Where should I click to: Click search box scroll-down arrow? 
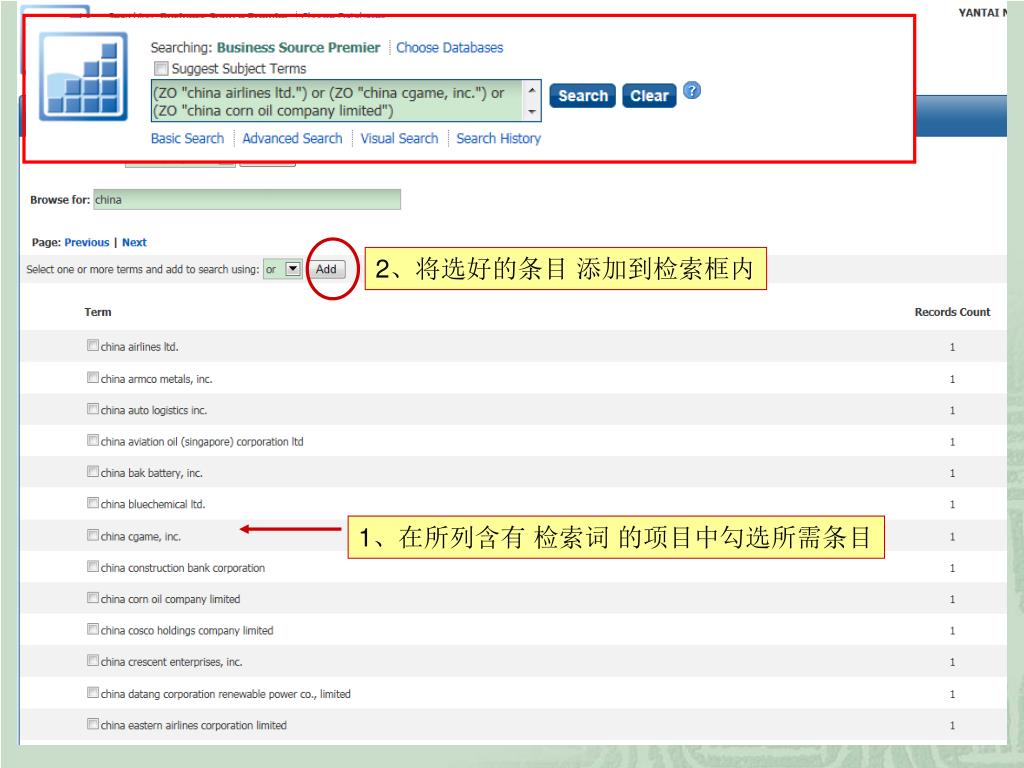click(x=532, y=112)
